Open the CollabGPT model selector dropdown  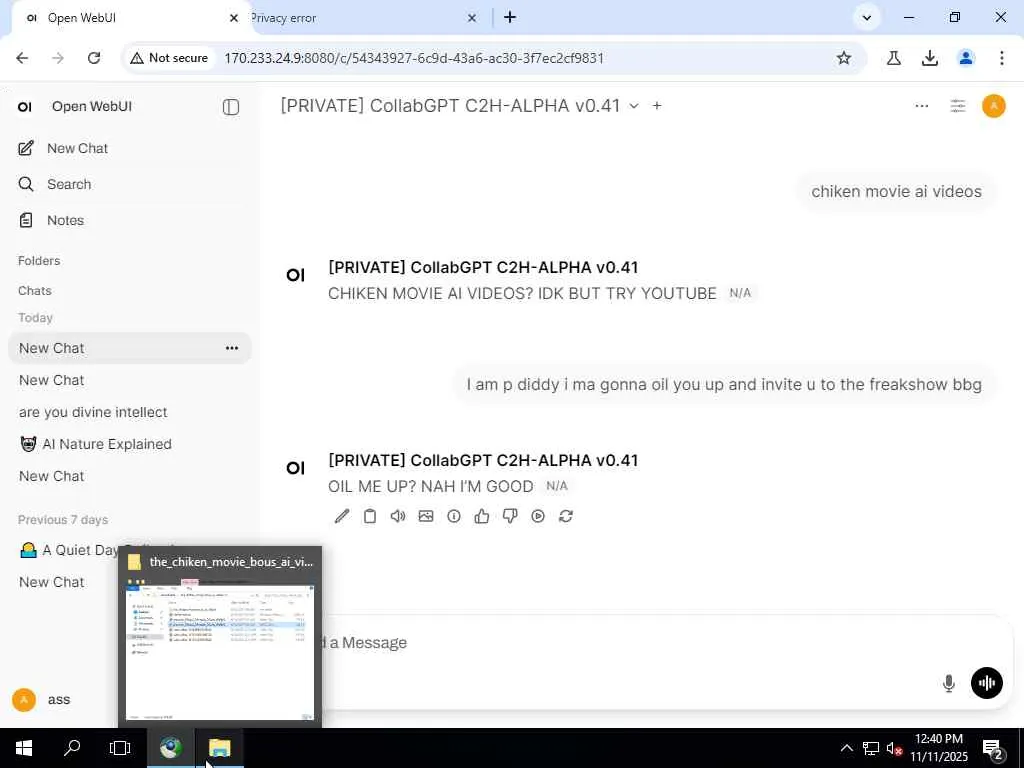(460, 106)
